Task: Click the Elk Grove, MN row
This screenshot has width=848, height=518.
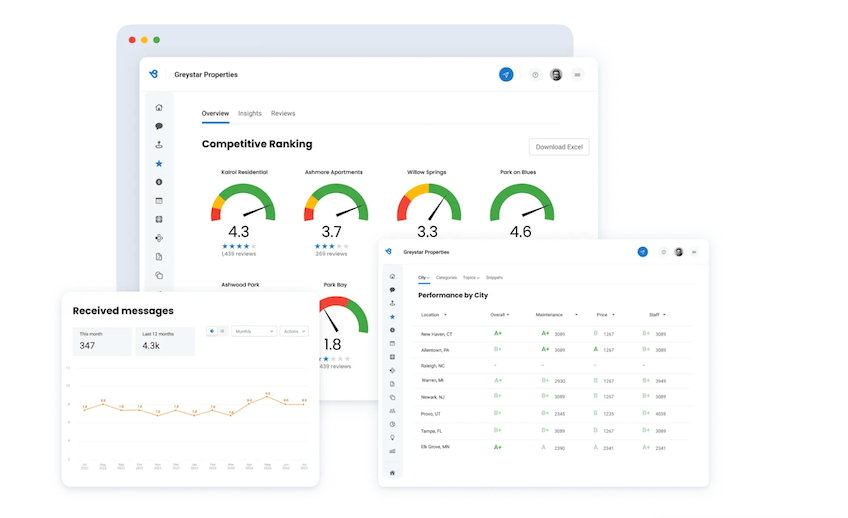Action: pyautogui.click(x=552, y=447)
